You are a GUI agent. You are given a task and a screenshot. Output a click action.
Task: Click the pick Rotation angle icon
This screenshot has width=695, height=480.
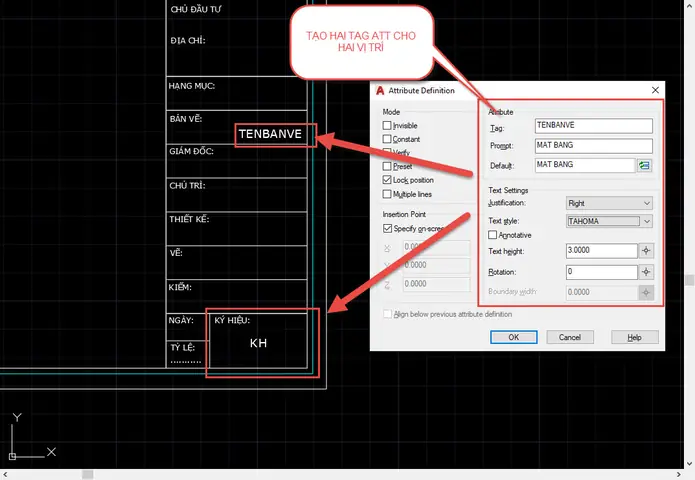[646, 272]
